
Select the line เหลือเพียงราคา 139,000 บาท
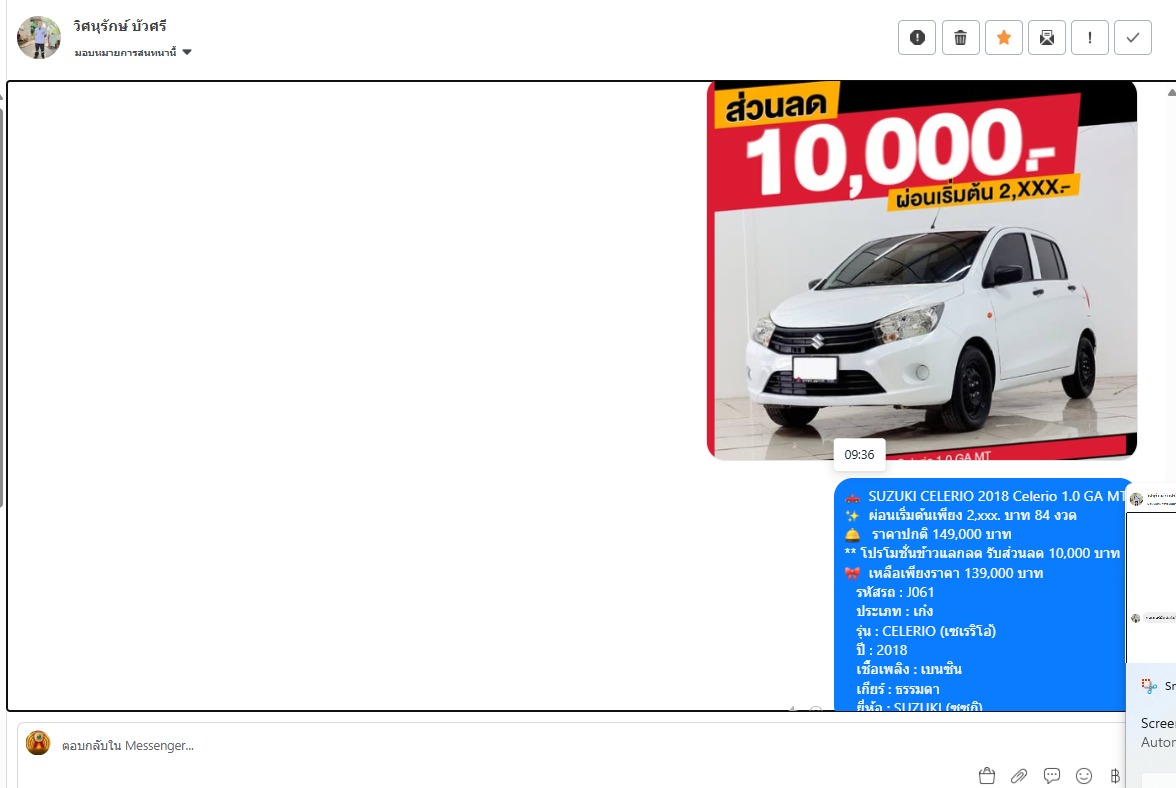[x=956, y=573]
